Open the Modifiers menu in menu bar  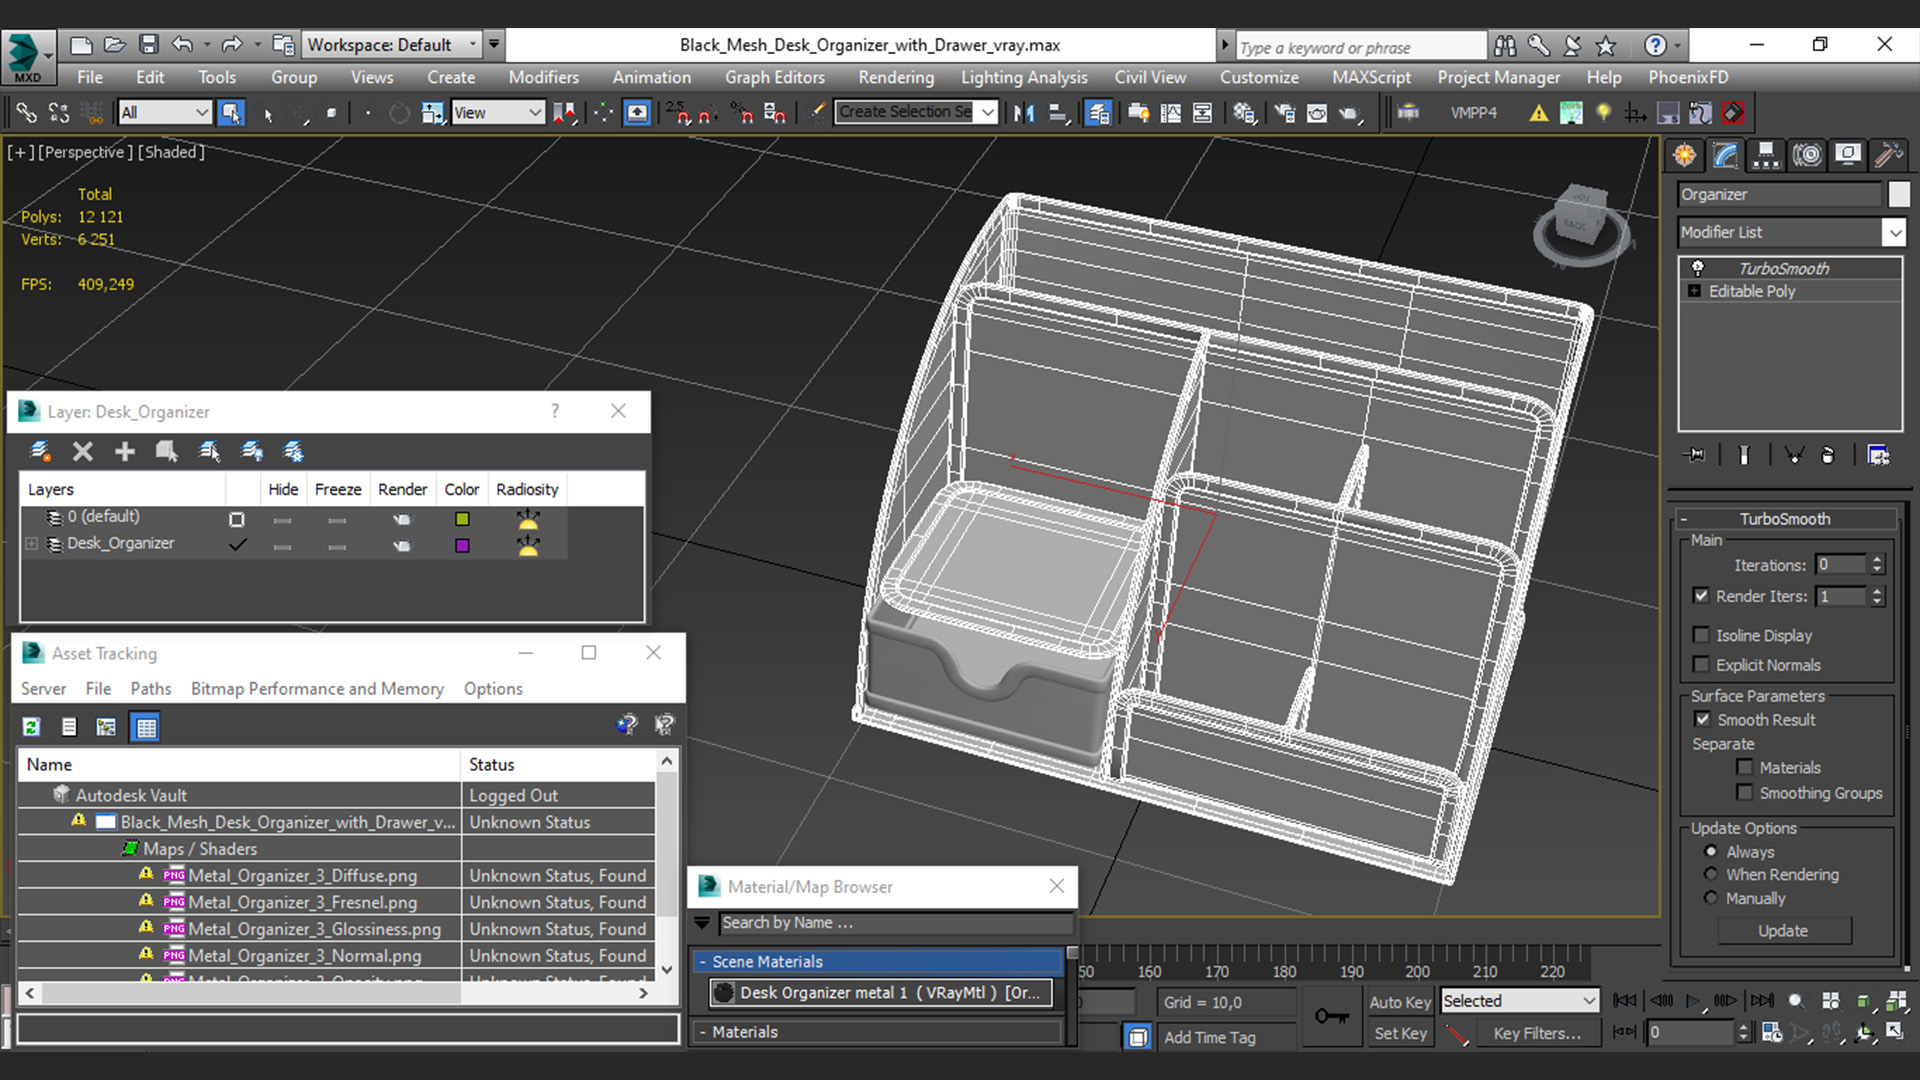(x=543, y=76)
